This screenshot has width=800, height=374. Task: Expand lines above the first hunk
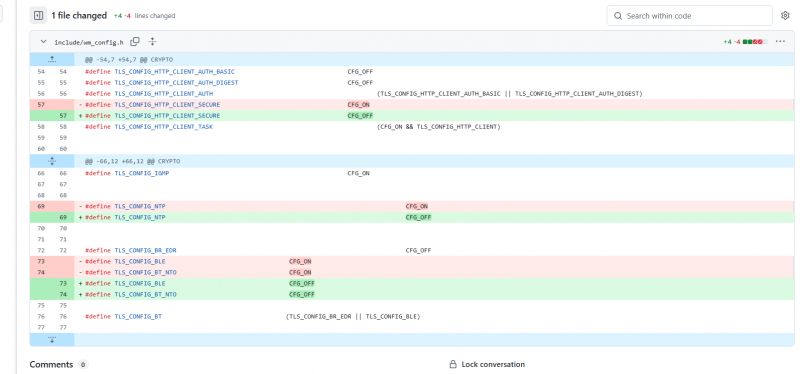point(52,60)
